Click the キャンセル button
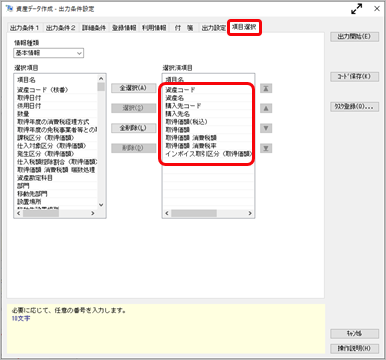This screenshot has height=360, width=386. (354, 333)
